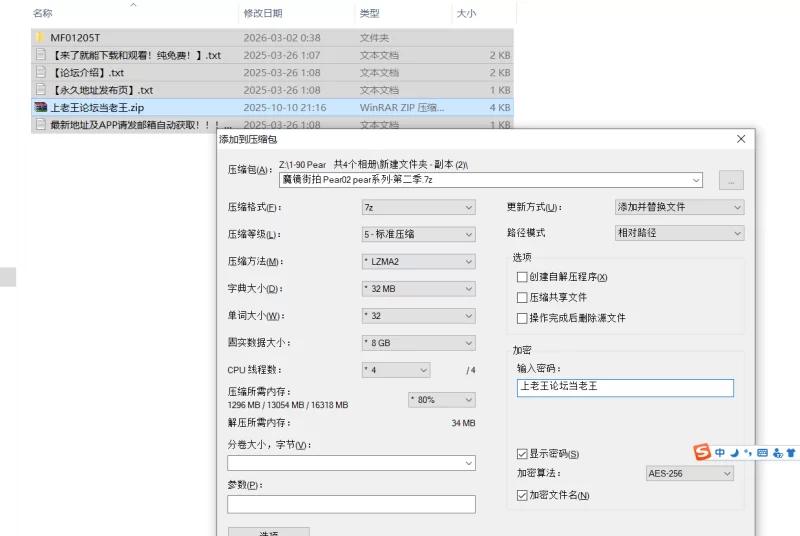
Task: Sort files by 名称 column header
Action: click(x=43, y=13)
